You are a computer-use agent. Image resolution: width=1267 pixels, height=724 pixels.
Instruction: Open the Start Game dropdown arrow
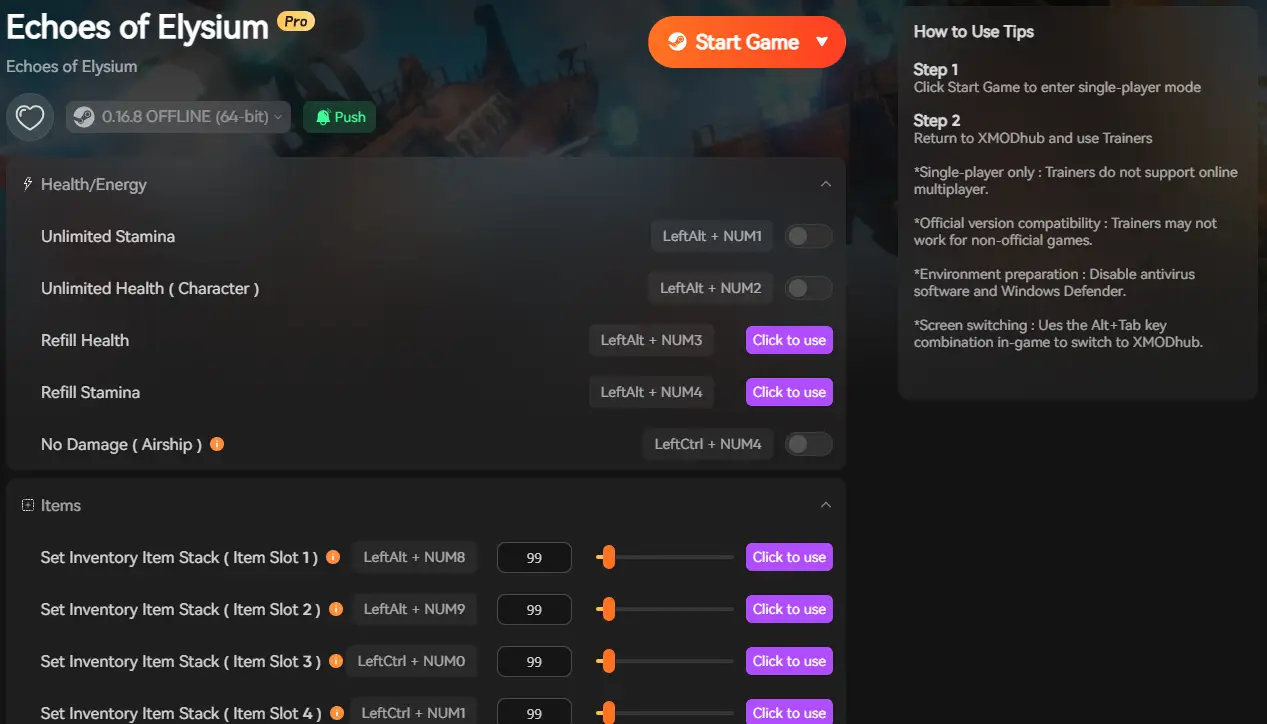coord(822,42)
